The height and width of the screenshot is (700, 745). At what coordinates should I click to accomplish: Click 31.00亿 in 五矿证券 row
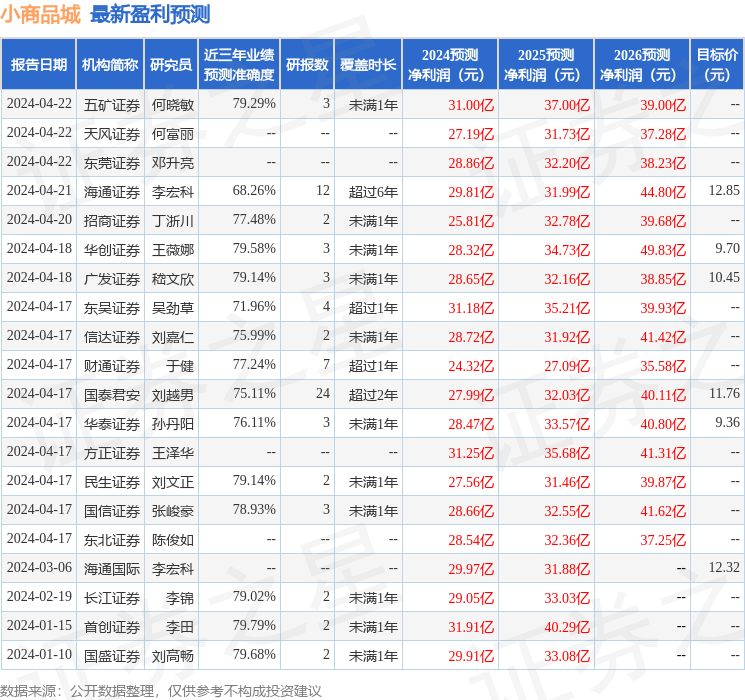[x=471, y=105]
